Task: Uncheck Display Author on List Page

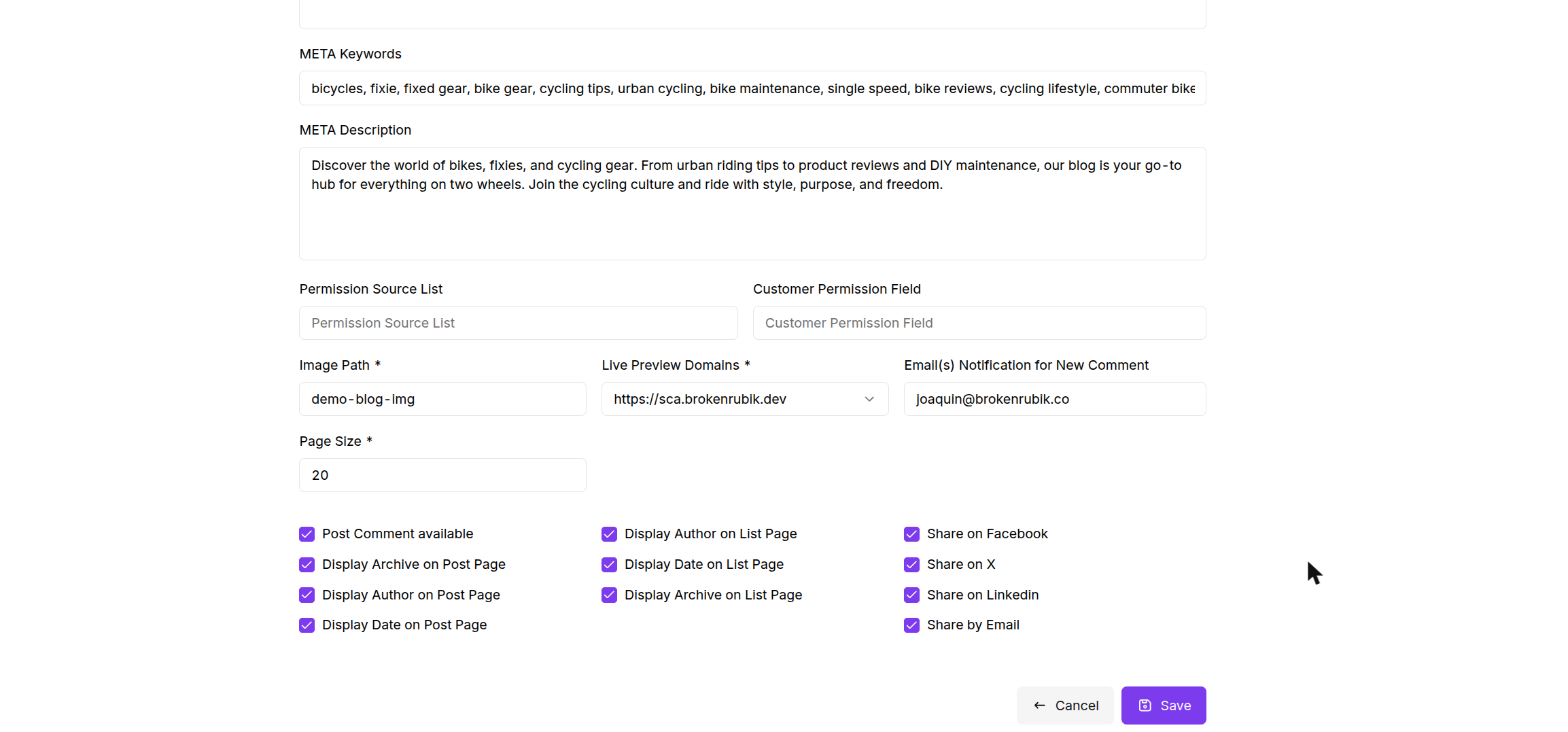Action: [609, 534]
